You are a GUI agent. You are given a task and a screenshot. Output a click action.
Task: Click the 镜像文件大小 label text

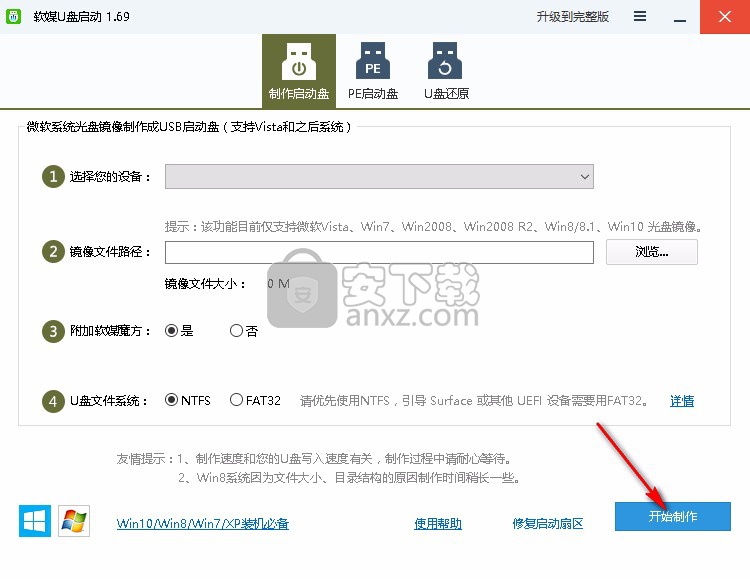(205, 284)
